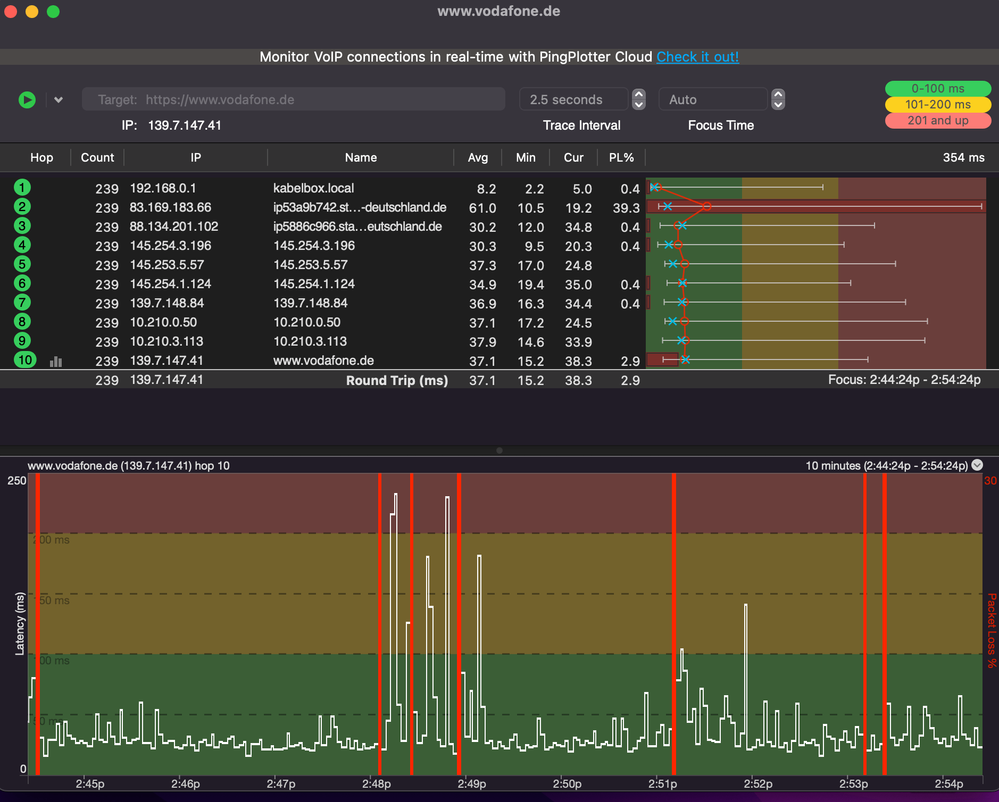Click the Name column header
Image resolution: width=999 pixels, height=802 pixels.
(361, 157)
